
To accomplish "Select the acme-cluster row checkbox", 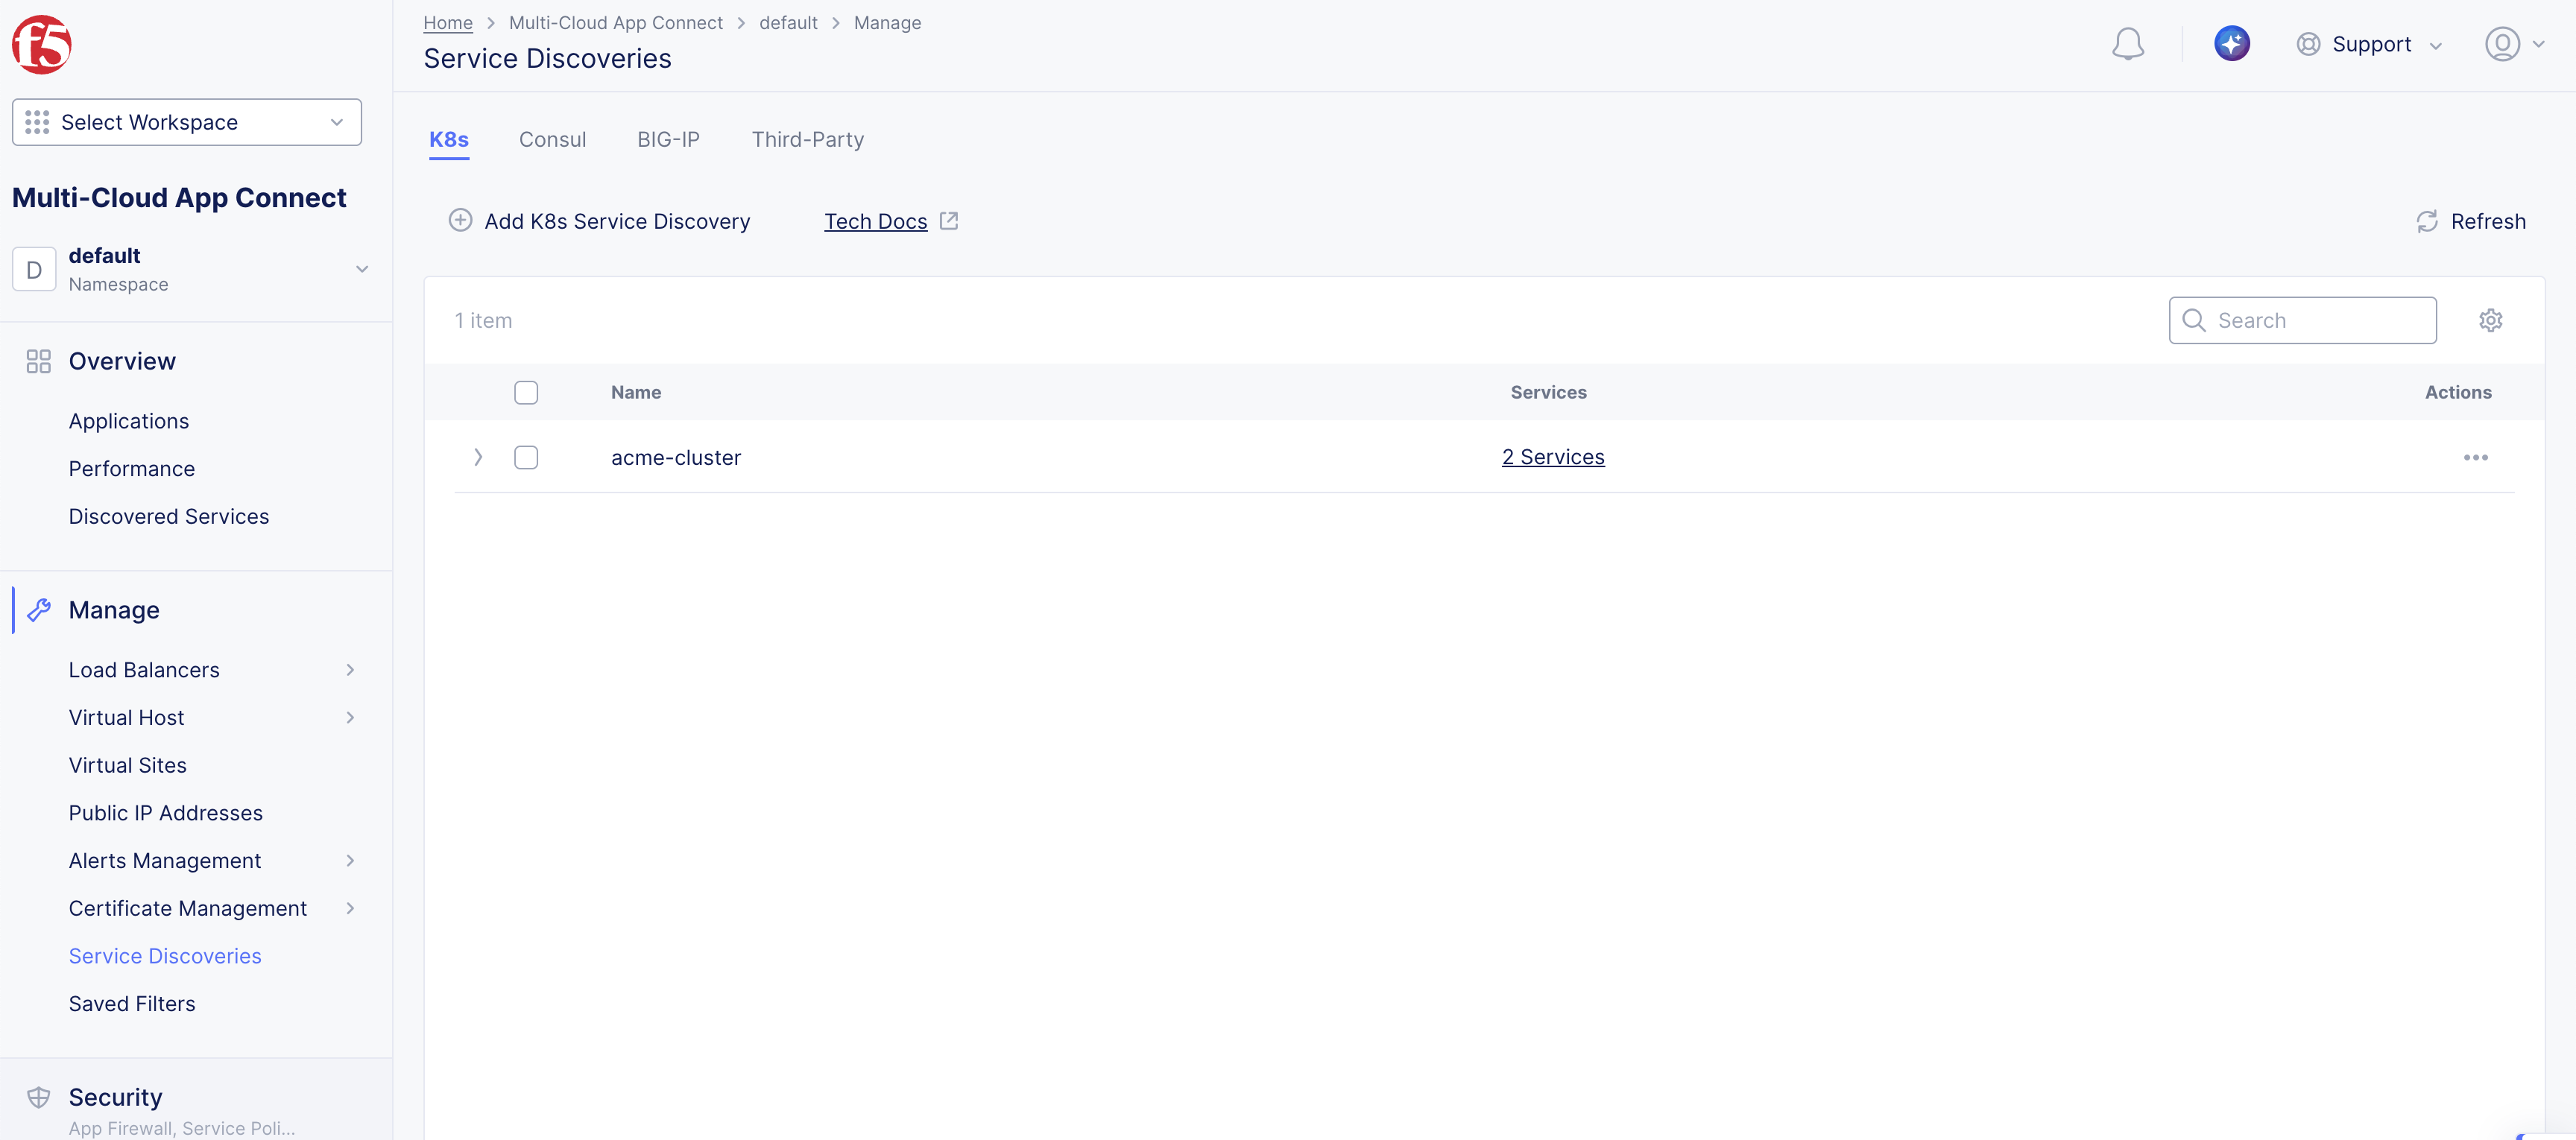I will point(526,457).
